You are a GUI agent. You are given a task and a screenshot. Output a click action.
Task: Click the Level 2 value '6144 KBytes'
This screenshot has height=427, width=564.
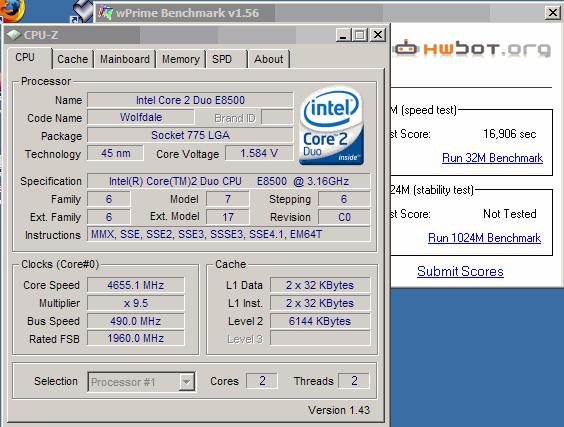(x=320, y=321)
